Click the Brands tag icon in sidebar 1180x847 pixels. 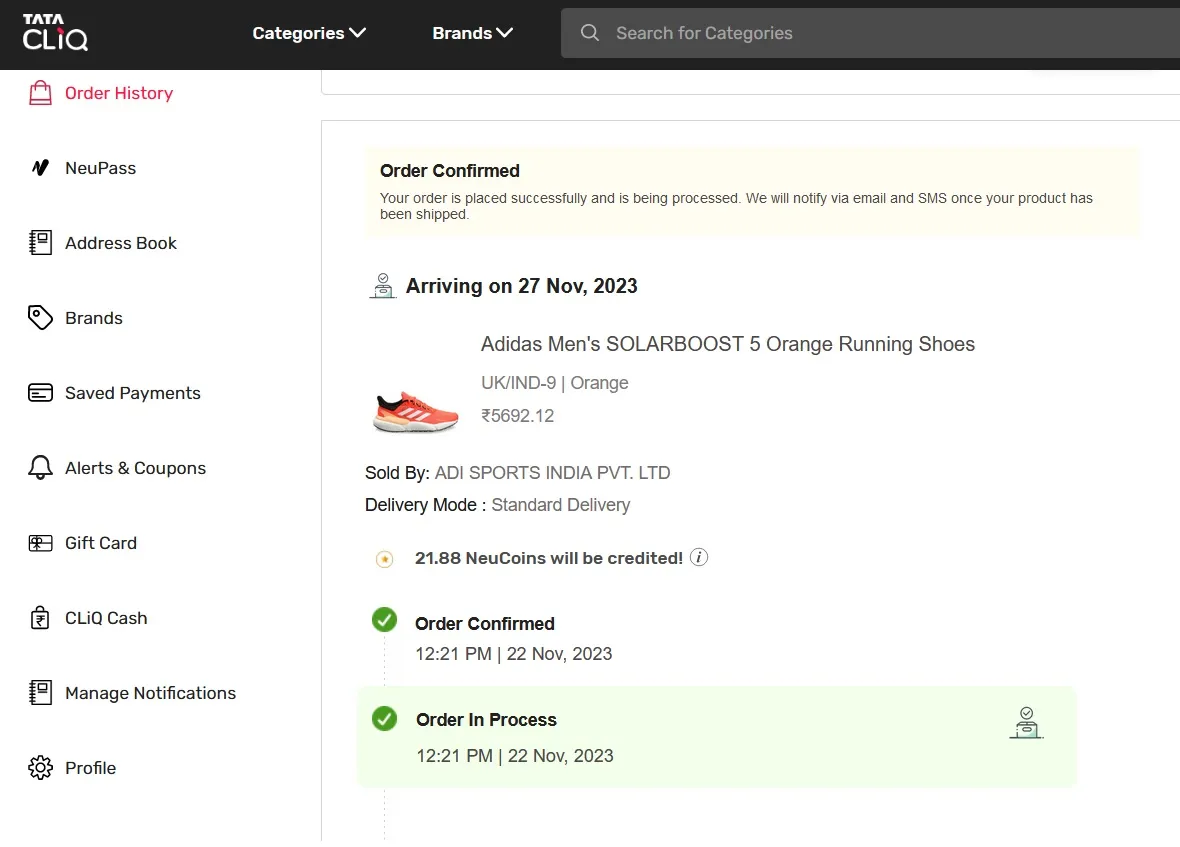[41, 317]
